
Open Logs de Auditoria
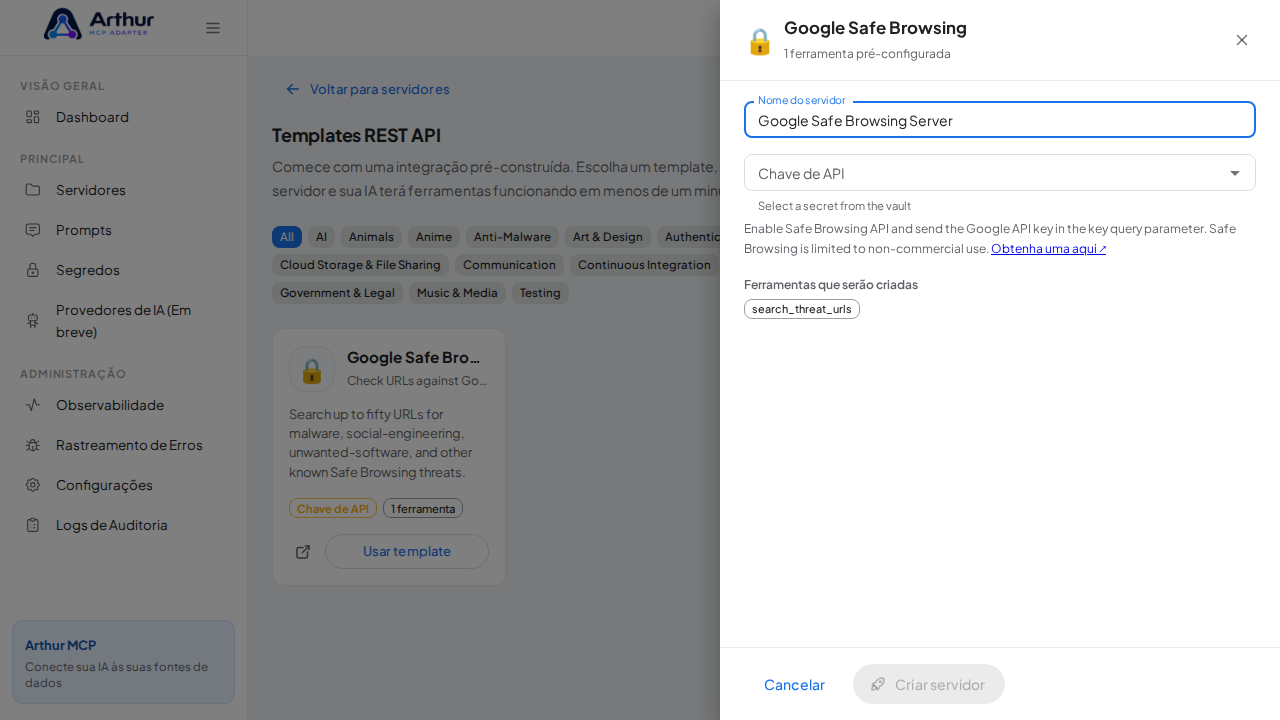(124, 525)
